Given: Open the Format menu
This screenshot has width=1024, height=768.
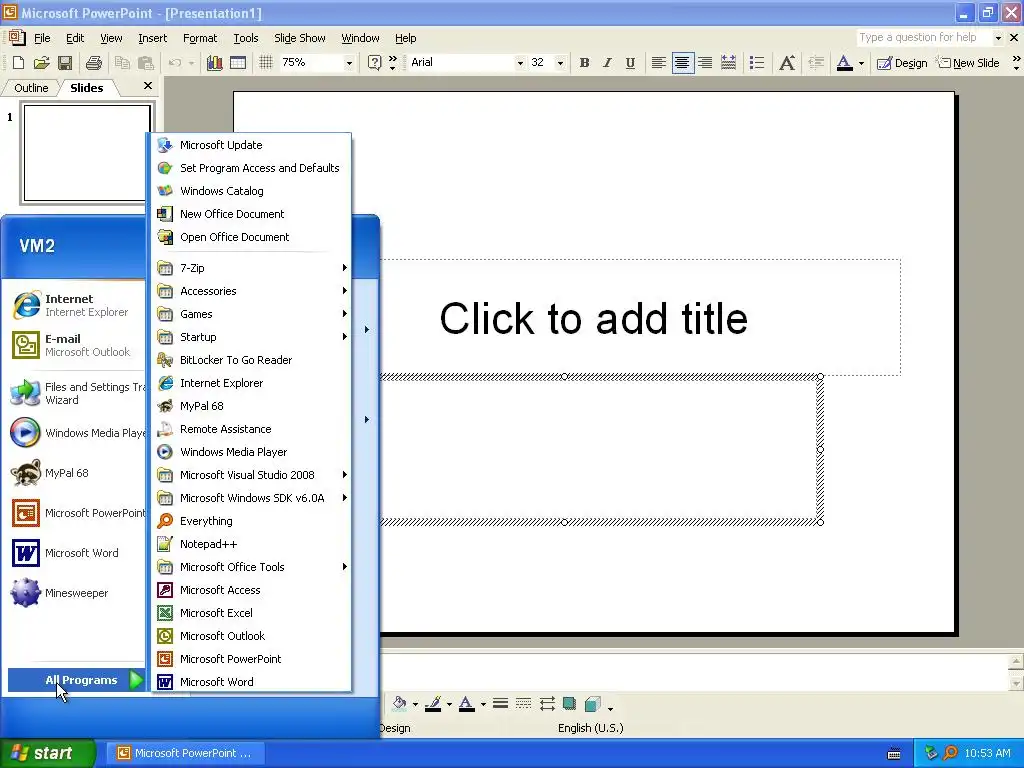Looking at the screenshot, I should point(200,38).
